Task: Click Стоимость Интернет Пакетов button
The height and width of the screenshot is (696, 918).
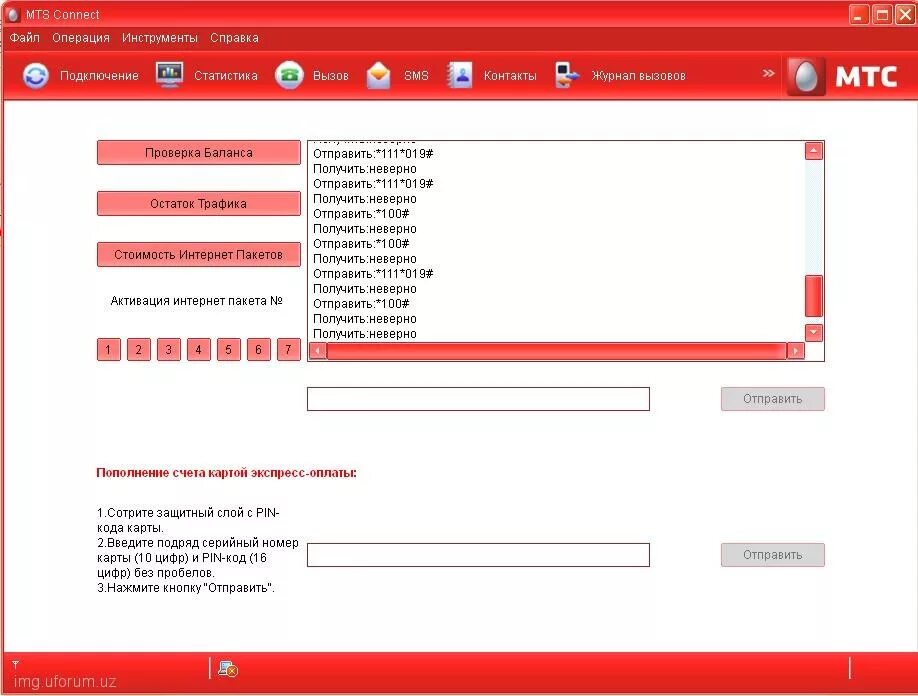Action: 198,255
